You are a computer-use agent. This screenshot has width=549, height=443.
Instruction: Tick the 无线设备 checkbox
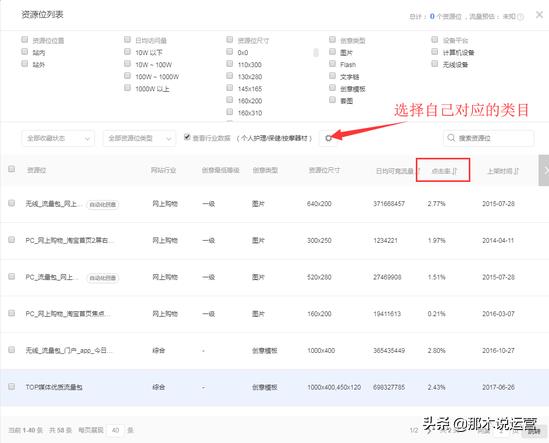[435, 63]
